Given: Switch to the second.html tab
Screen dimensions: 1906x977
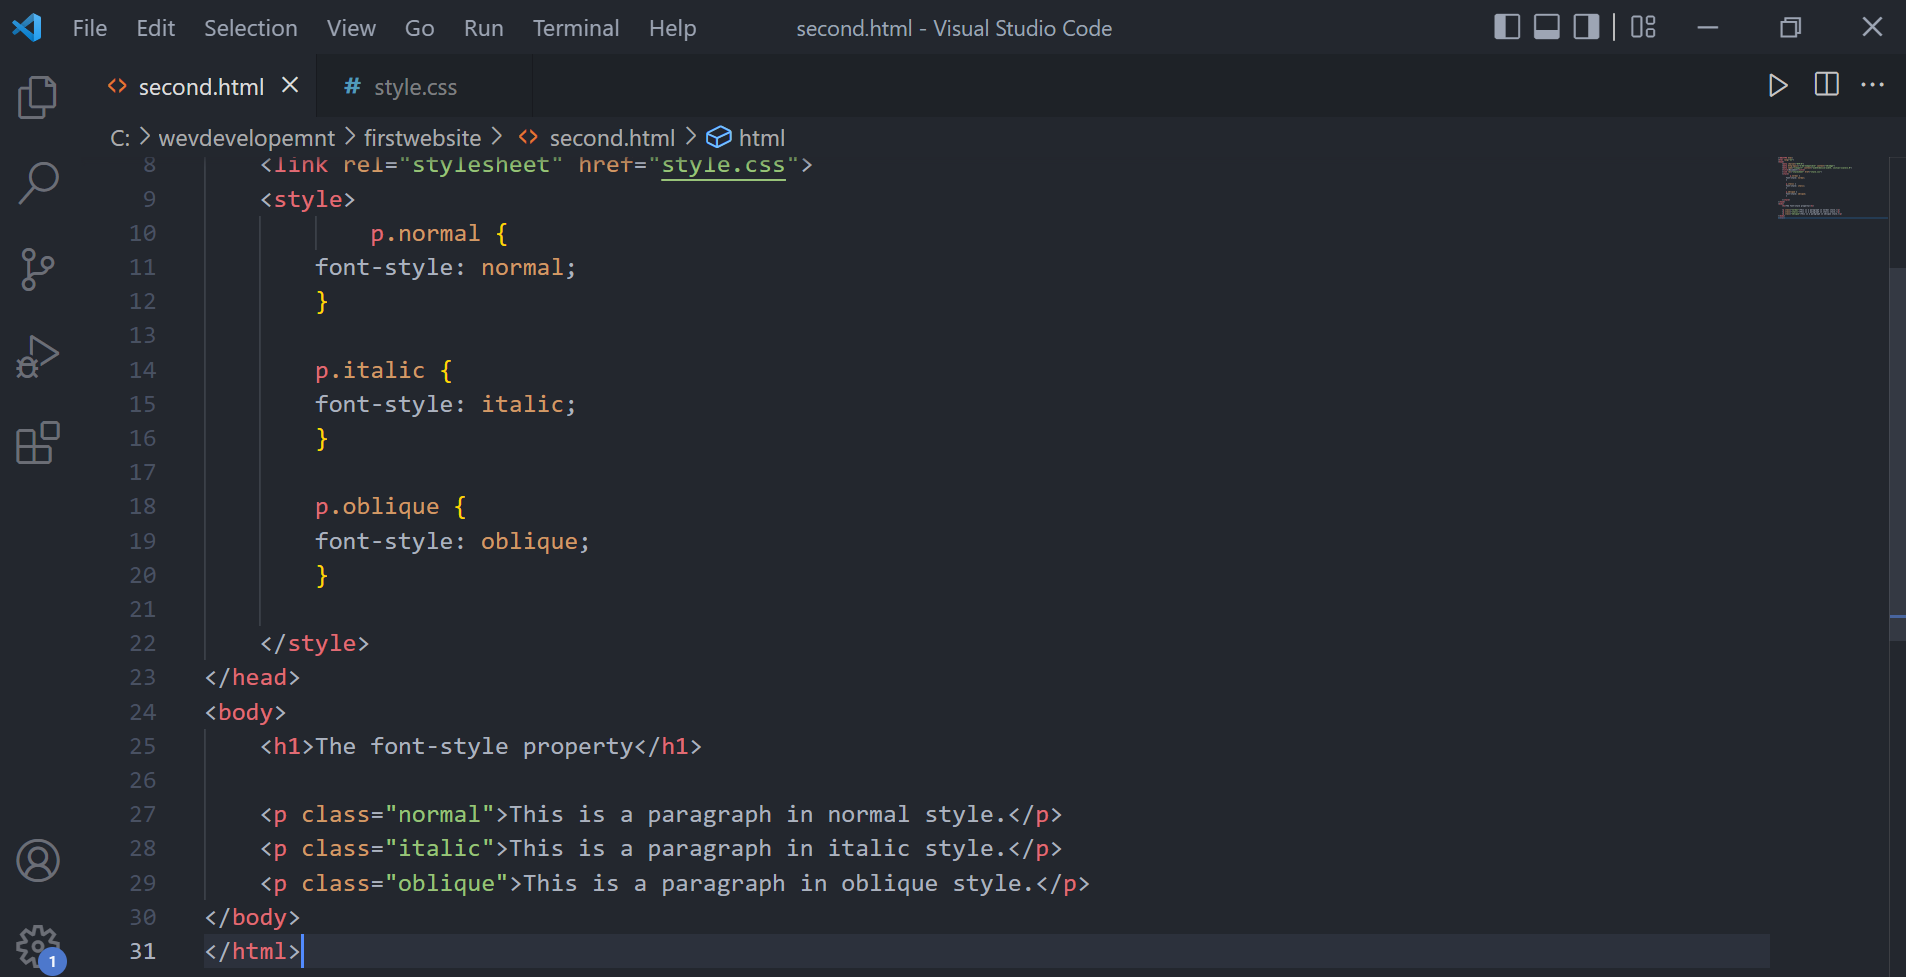Looking at the screenshot, I should coord(201,87).
